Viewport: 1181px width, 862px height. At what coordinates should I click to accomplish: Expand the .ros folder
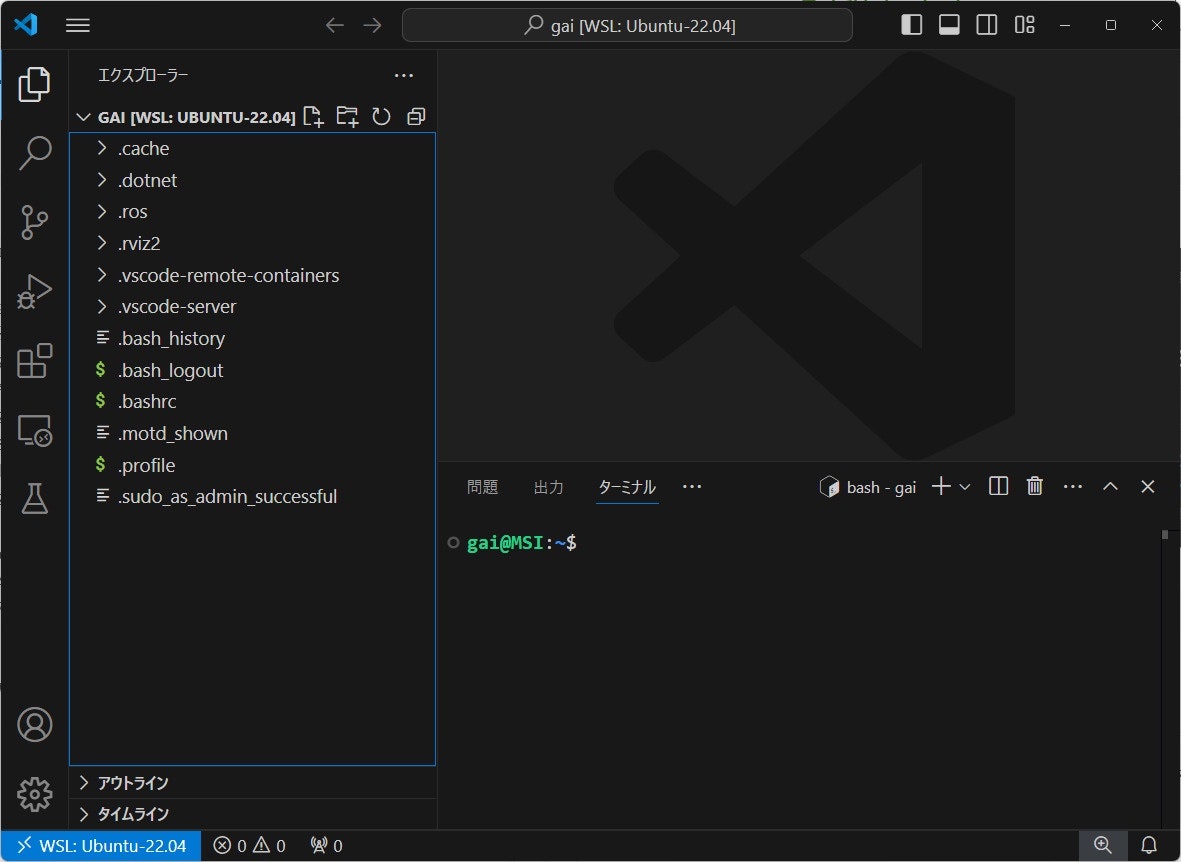point(252,212)
